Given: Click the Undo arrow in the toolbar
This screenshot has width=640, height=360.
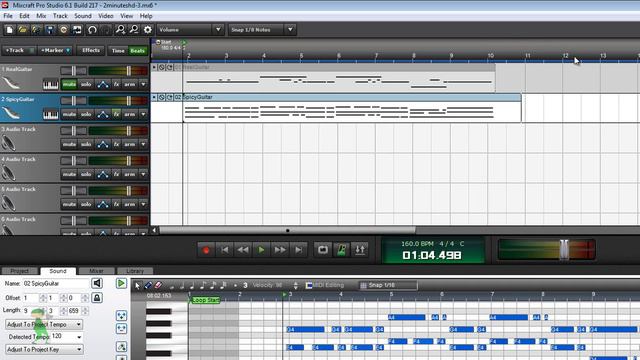Looking at the screenshot, I should 92,30.
